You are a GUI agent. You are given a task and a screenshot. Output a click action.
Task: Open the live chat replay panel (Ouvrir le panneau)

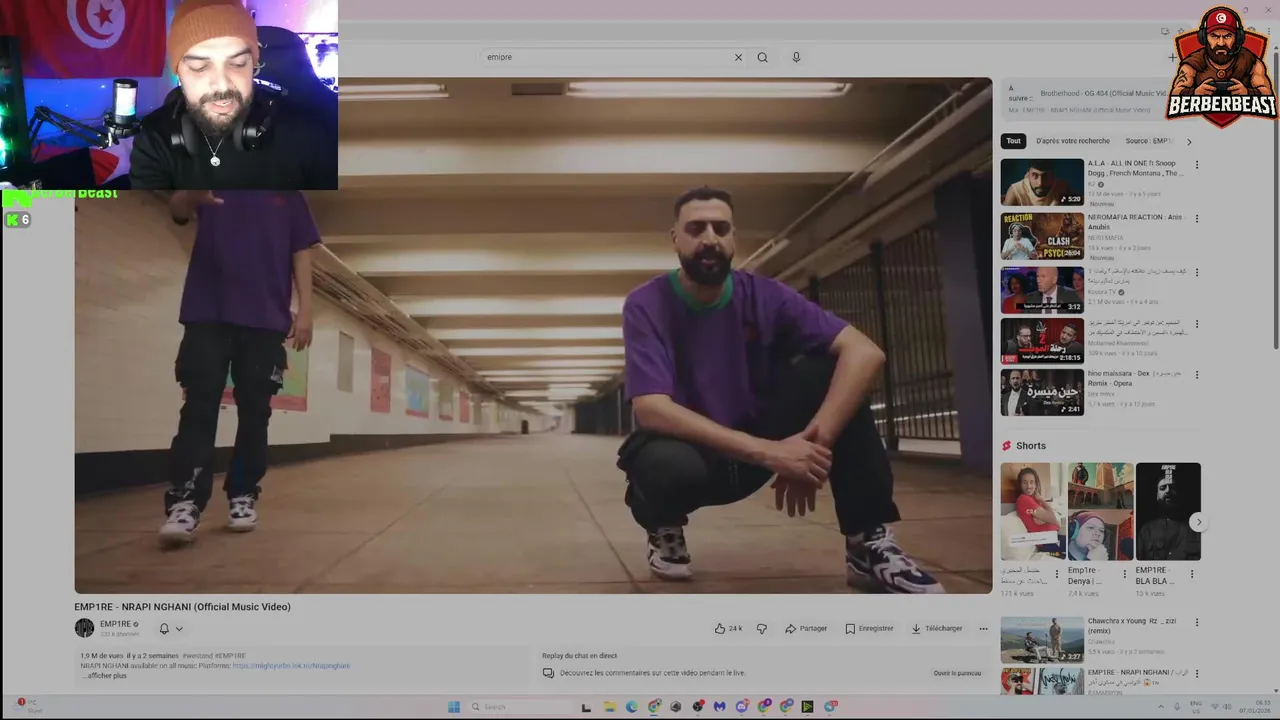[x=957, y=673]
